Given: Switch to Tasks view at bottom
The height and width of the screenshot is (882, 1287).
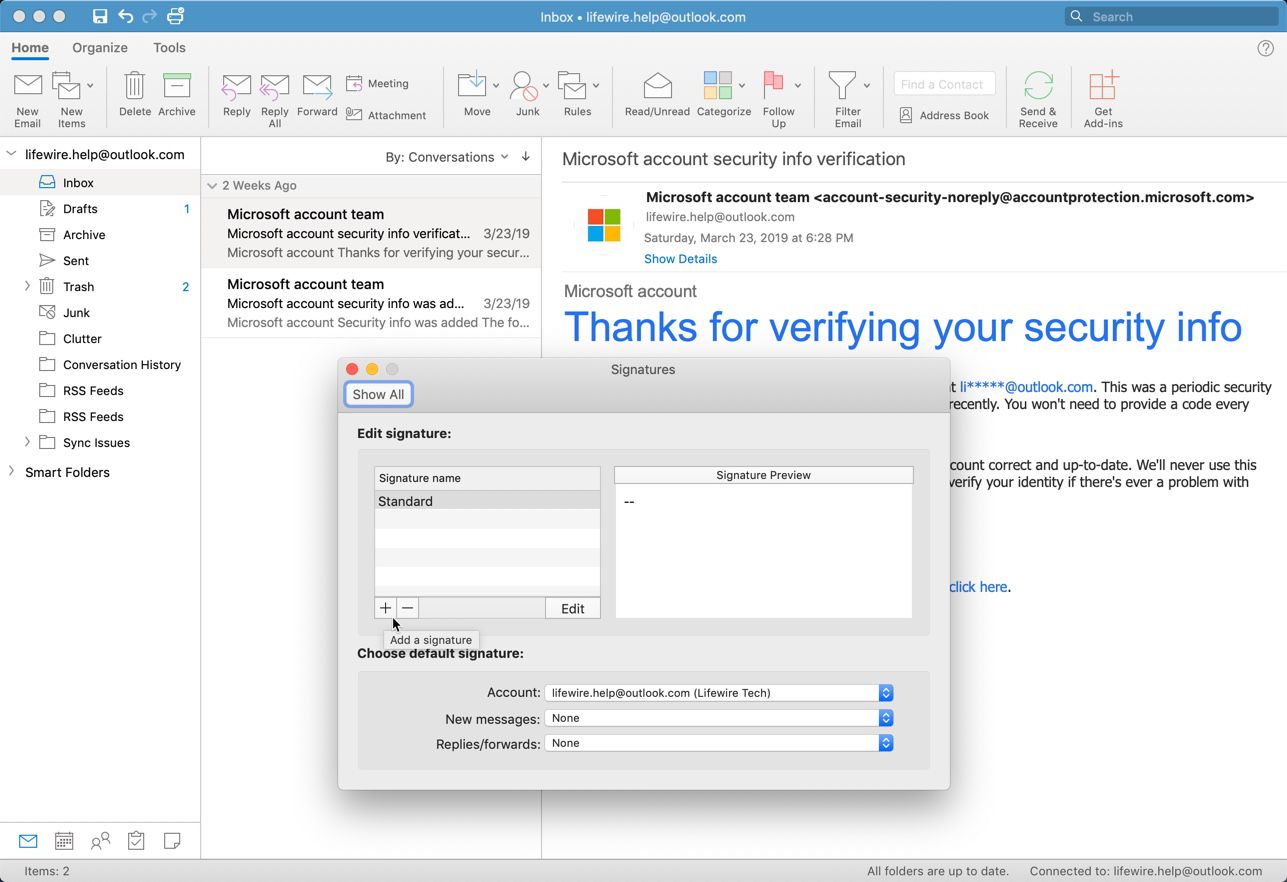Looking at the screenshot, I should click(x=136, y=841).
